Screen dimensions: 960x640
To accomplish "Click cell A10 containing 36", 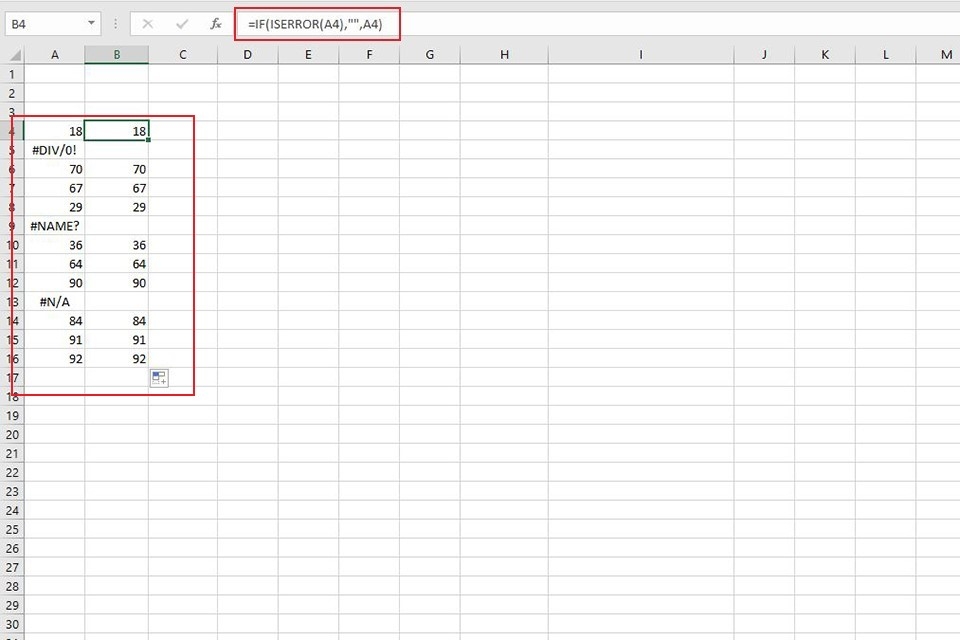I will (54, 245).
